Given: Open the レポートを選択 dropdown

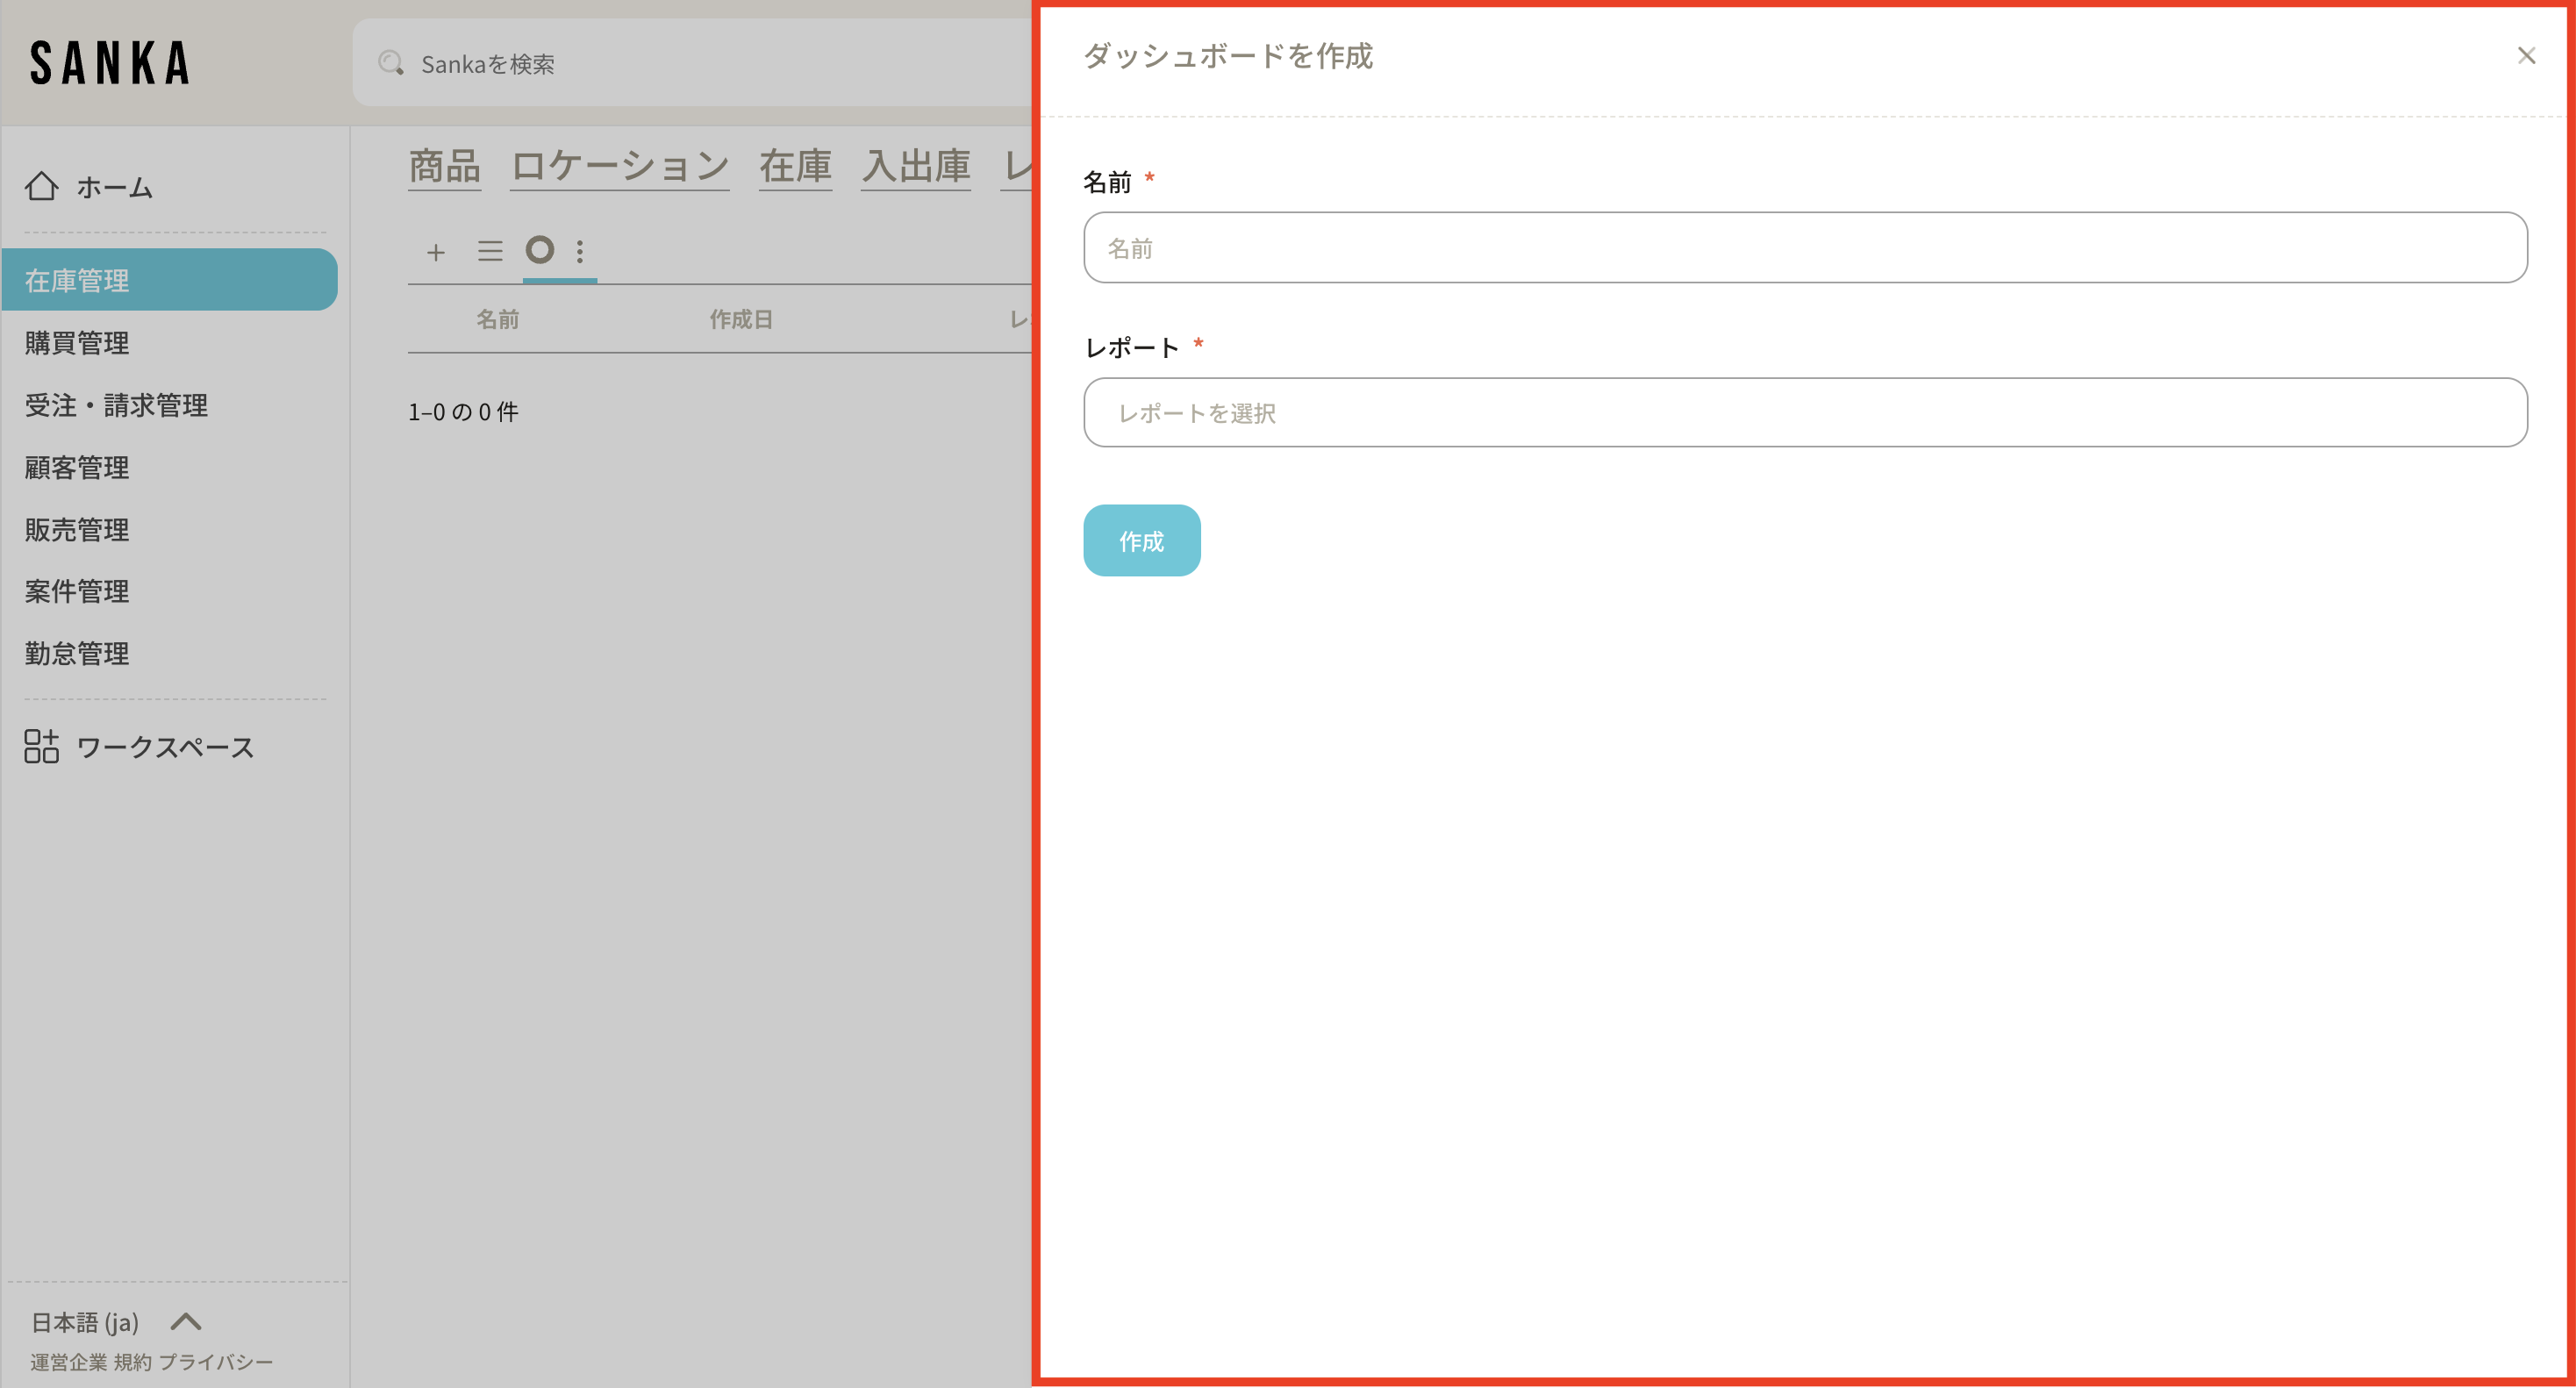Looking at the screenshot, I should [x=1804, y=413].
